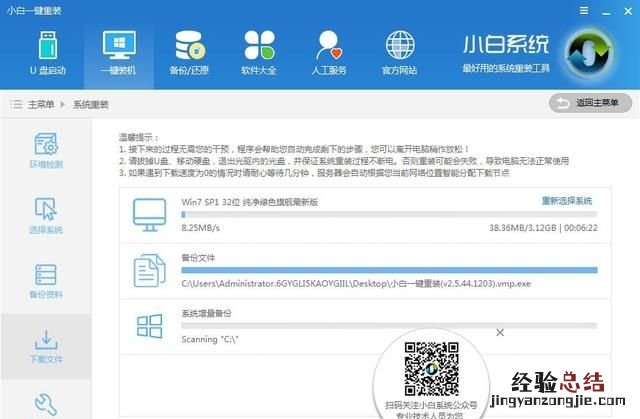Click the 系统增量备份 progress bar

tap(389, 326)
